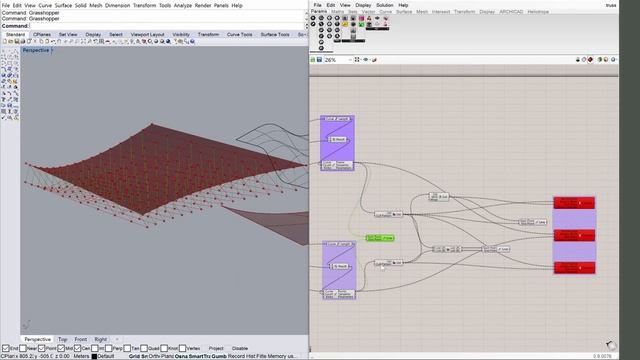The height and width of the screenshot is (360, 640).
Task: Click the green preview sphere icon in Grasshopper toolbar
Action: coord(600,60)
